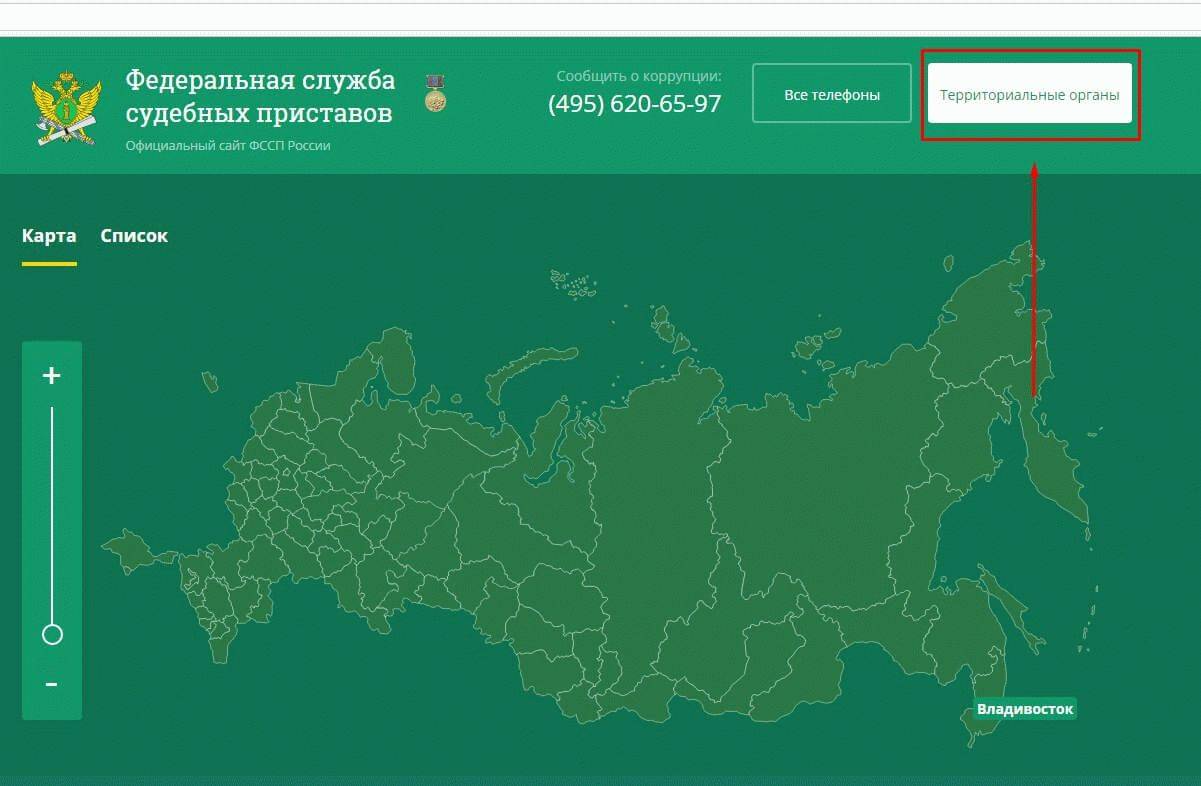Click the map zoom slider handle

(x=52, y=634)
